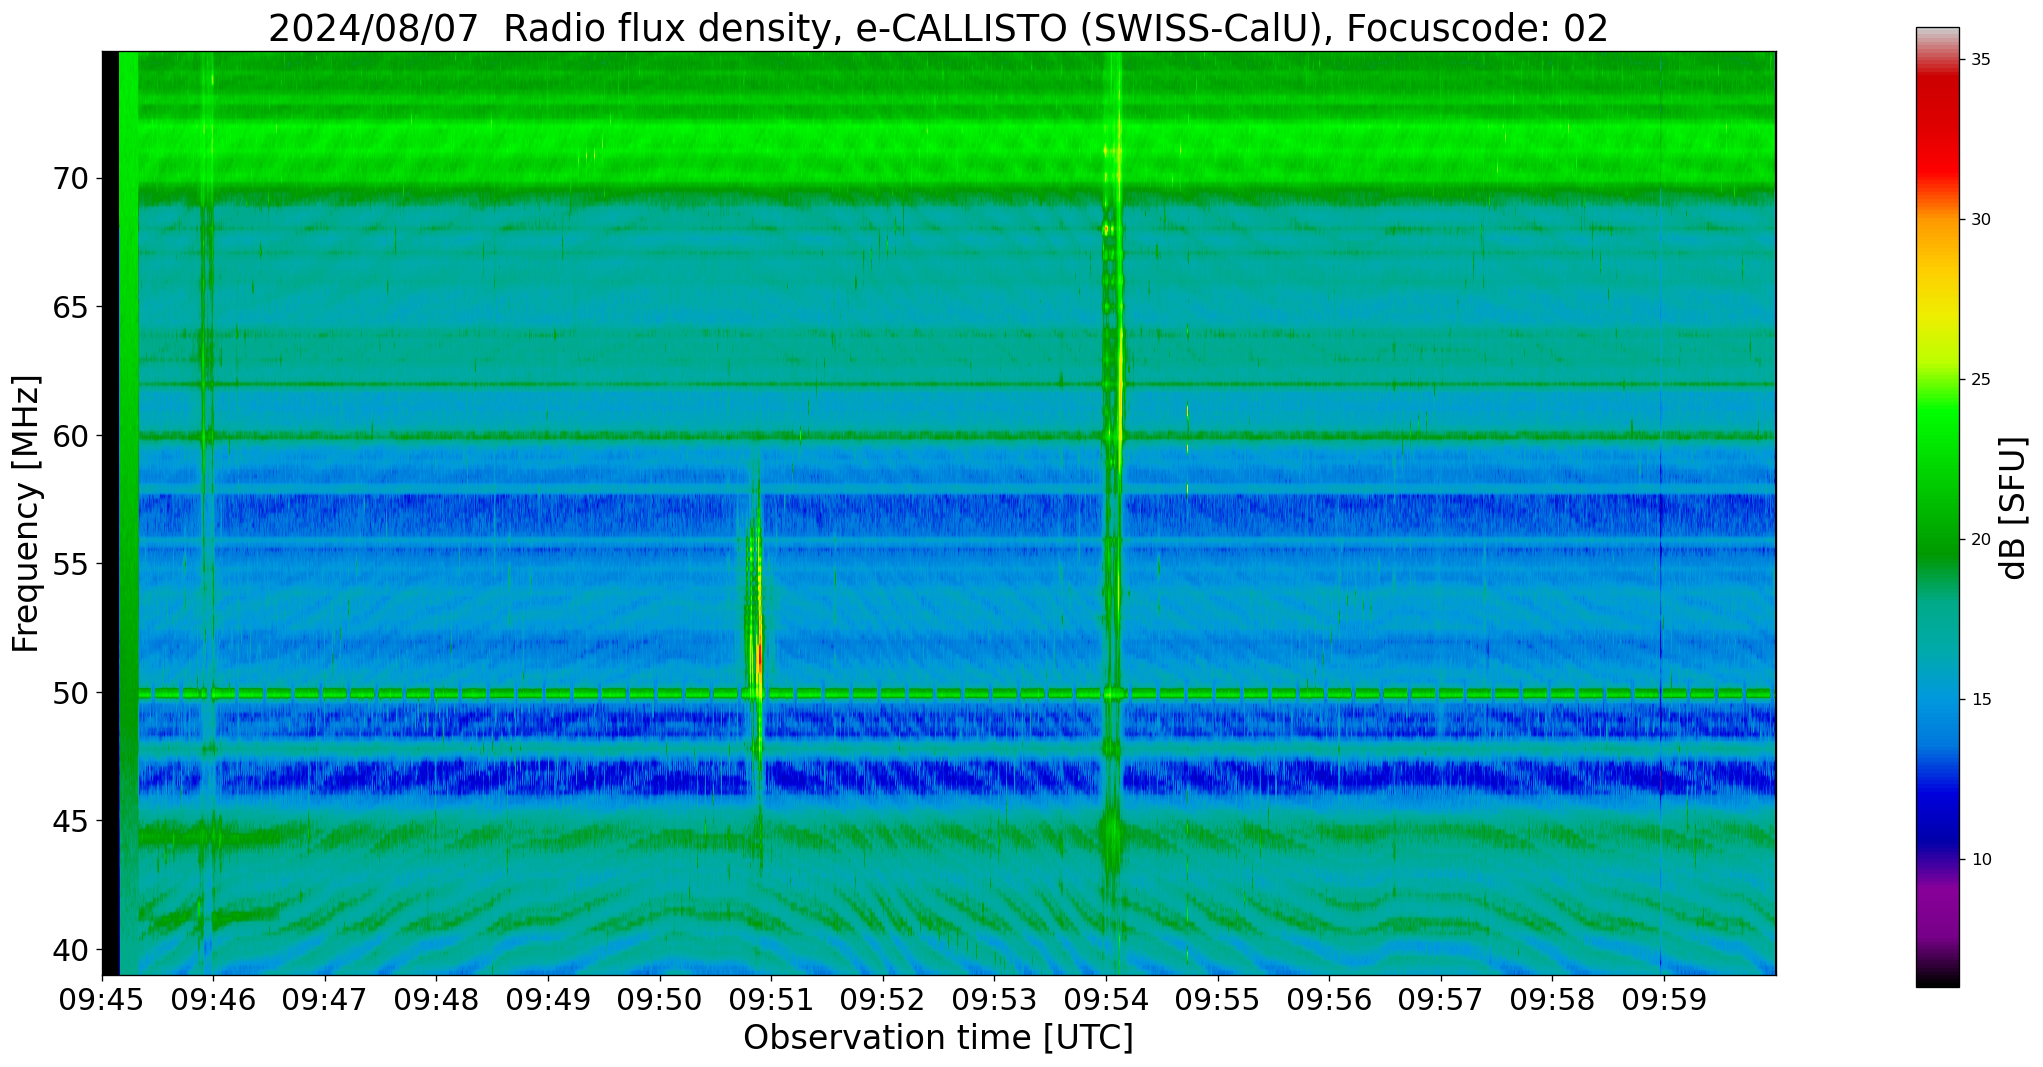Click the vertical burst at 09:54 near 62 MHz
2043x1067 pixels.
click(1119, 383)
